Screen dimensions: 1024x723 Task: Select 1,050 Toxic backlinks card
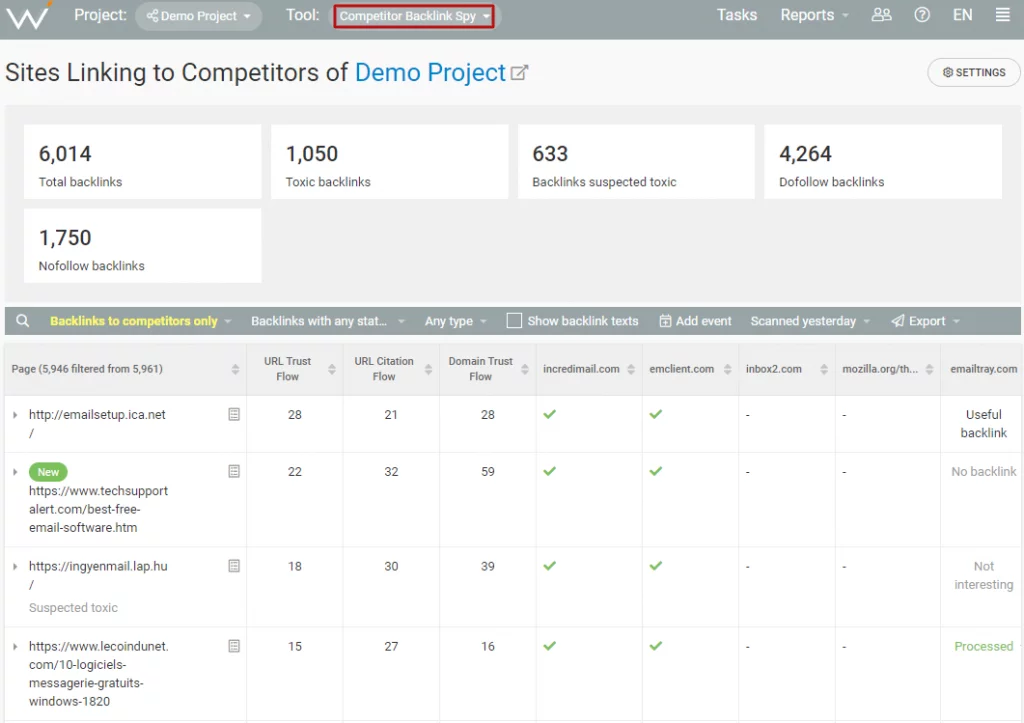389,162
